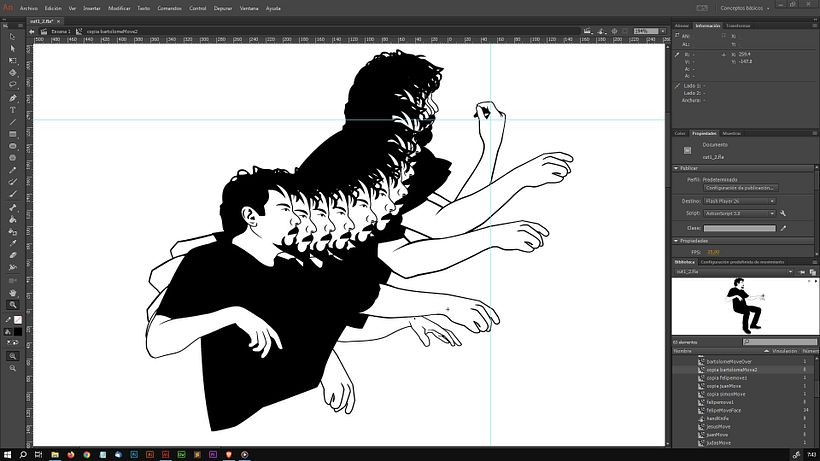Click the Center Stage icon
Screen dimensions: 820x461
point(614,31)
